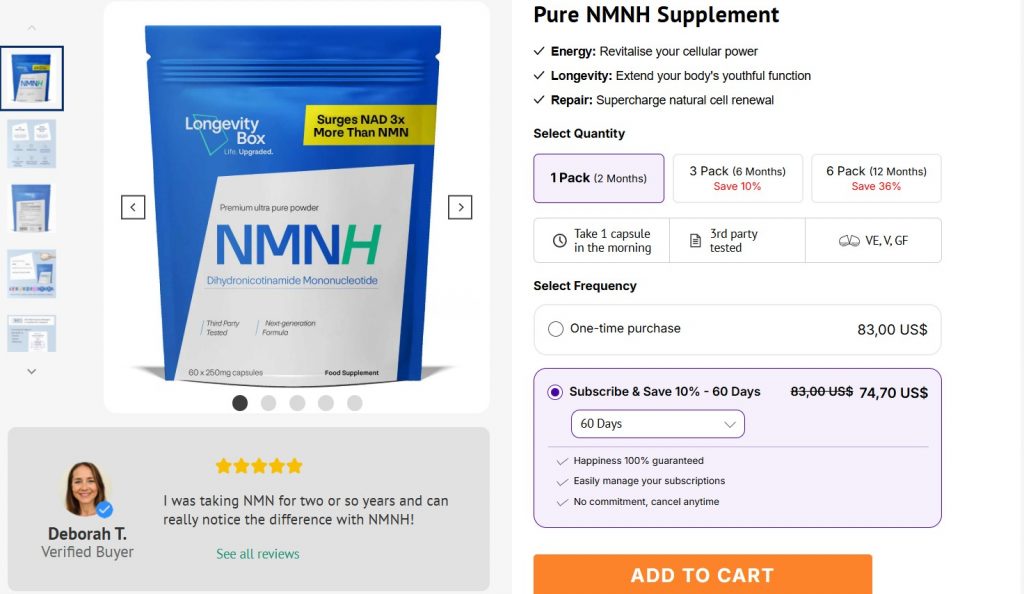Select Subscribe & Save 10% radio option

pyautogui.click(x=555, y=392)
